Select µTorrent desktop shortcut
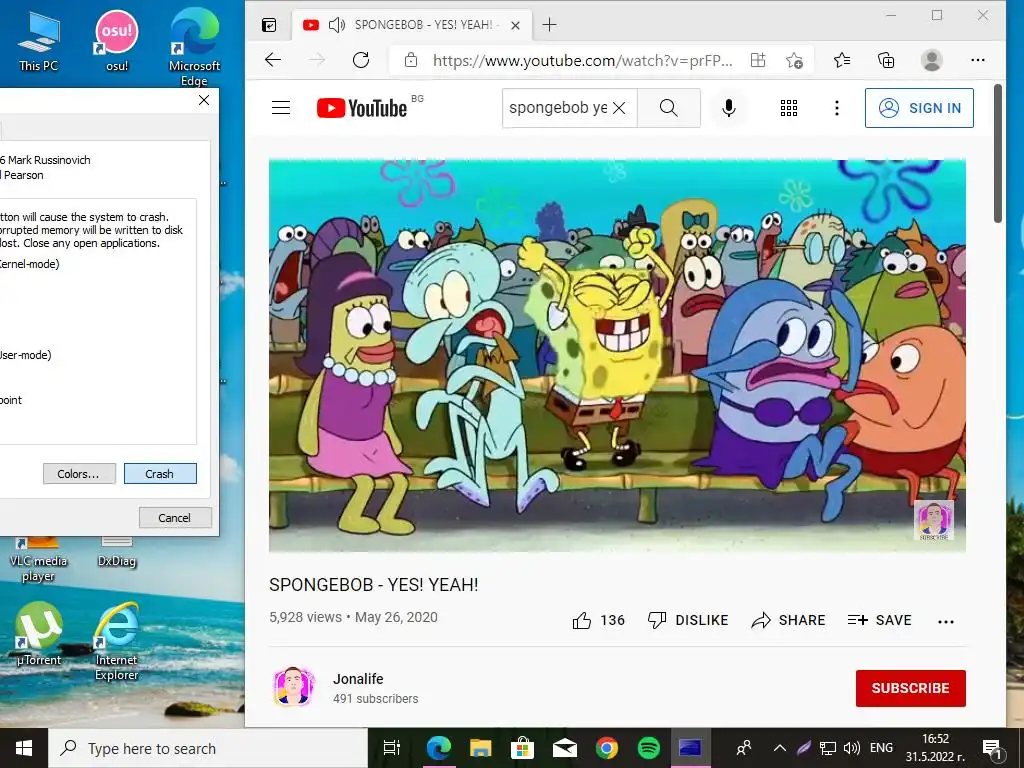This screenshot has width=1024, height=768. point(39,634)
